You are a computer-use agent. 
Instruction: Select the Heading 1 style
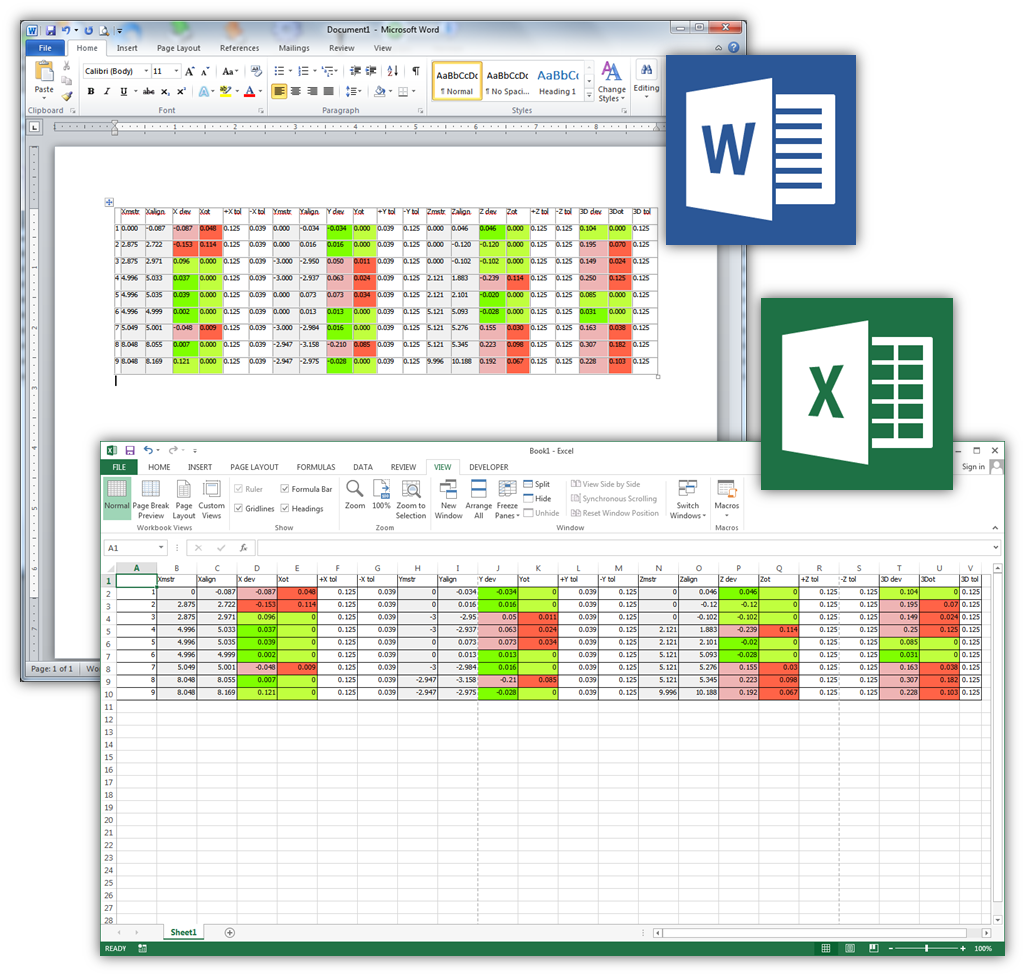(557, 82)
